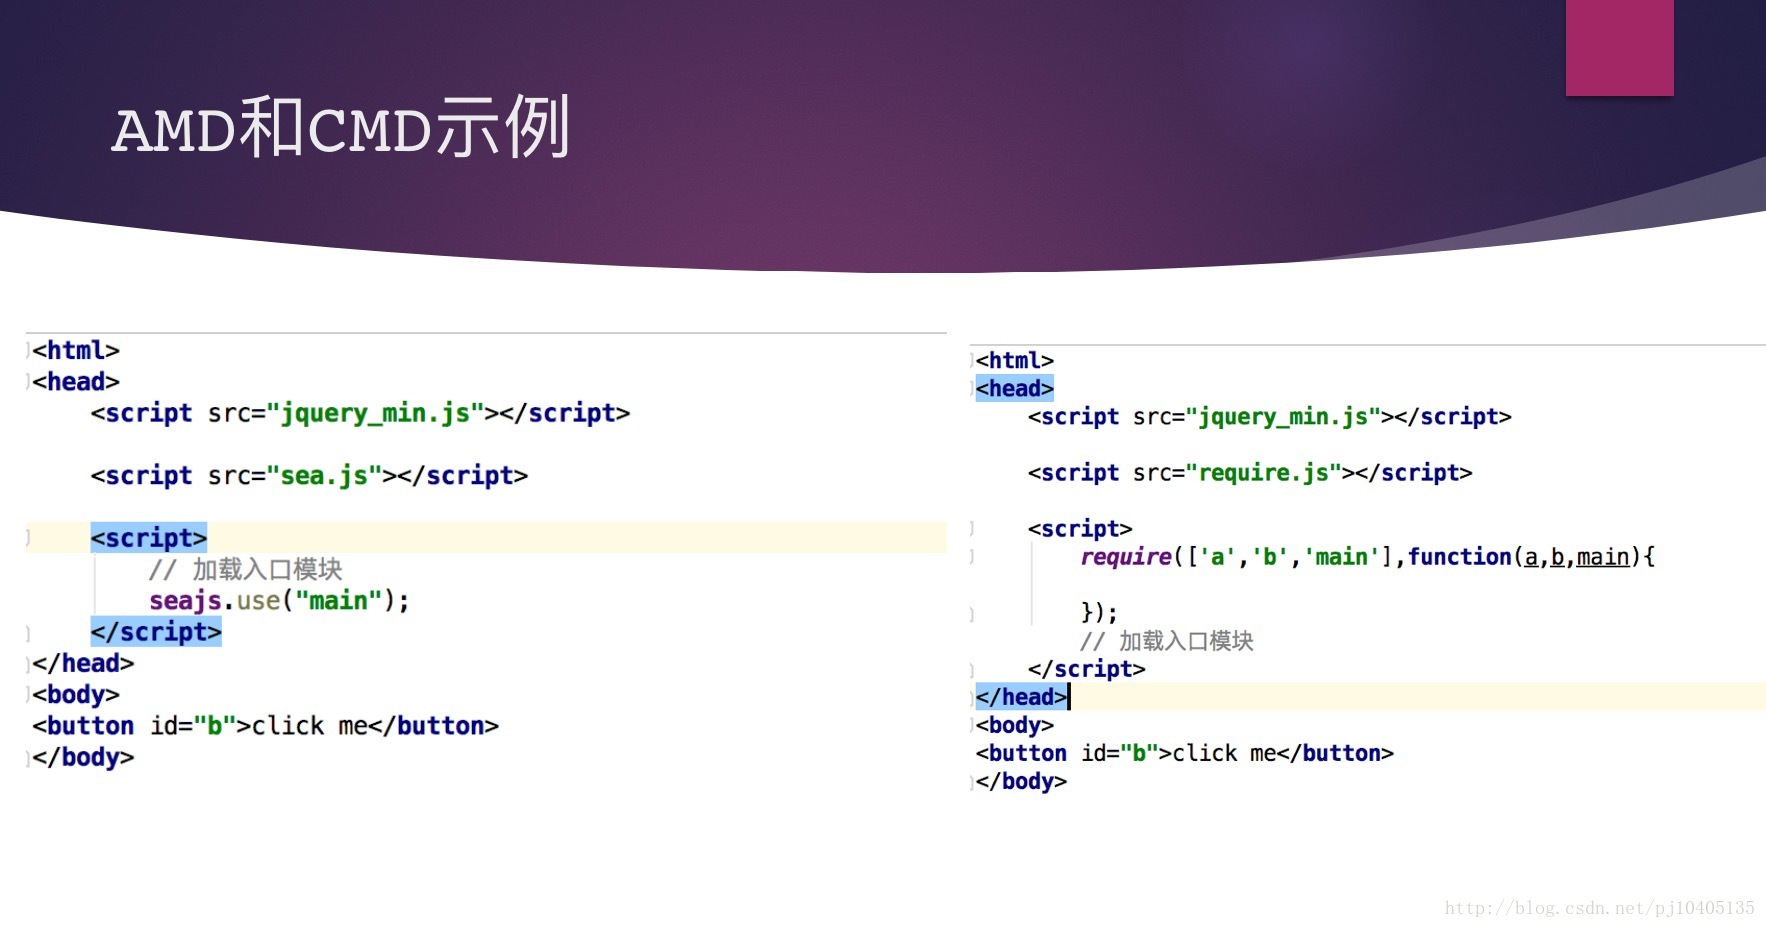
Task: Collapse the fold marker beside <head> in the sea.js snippet
Action: pos(28,381)
